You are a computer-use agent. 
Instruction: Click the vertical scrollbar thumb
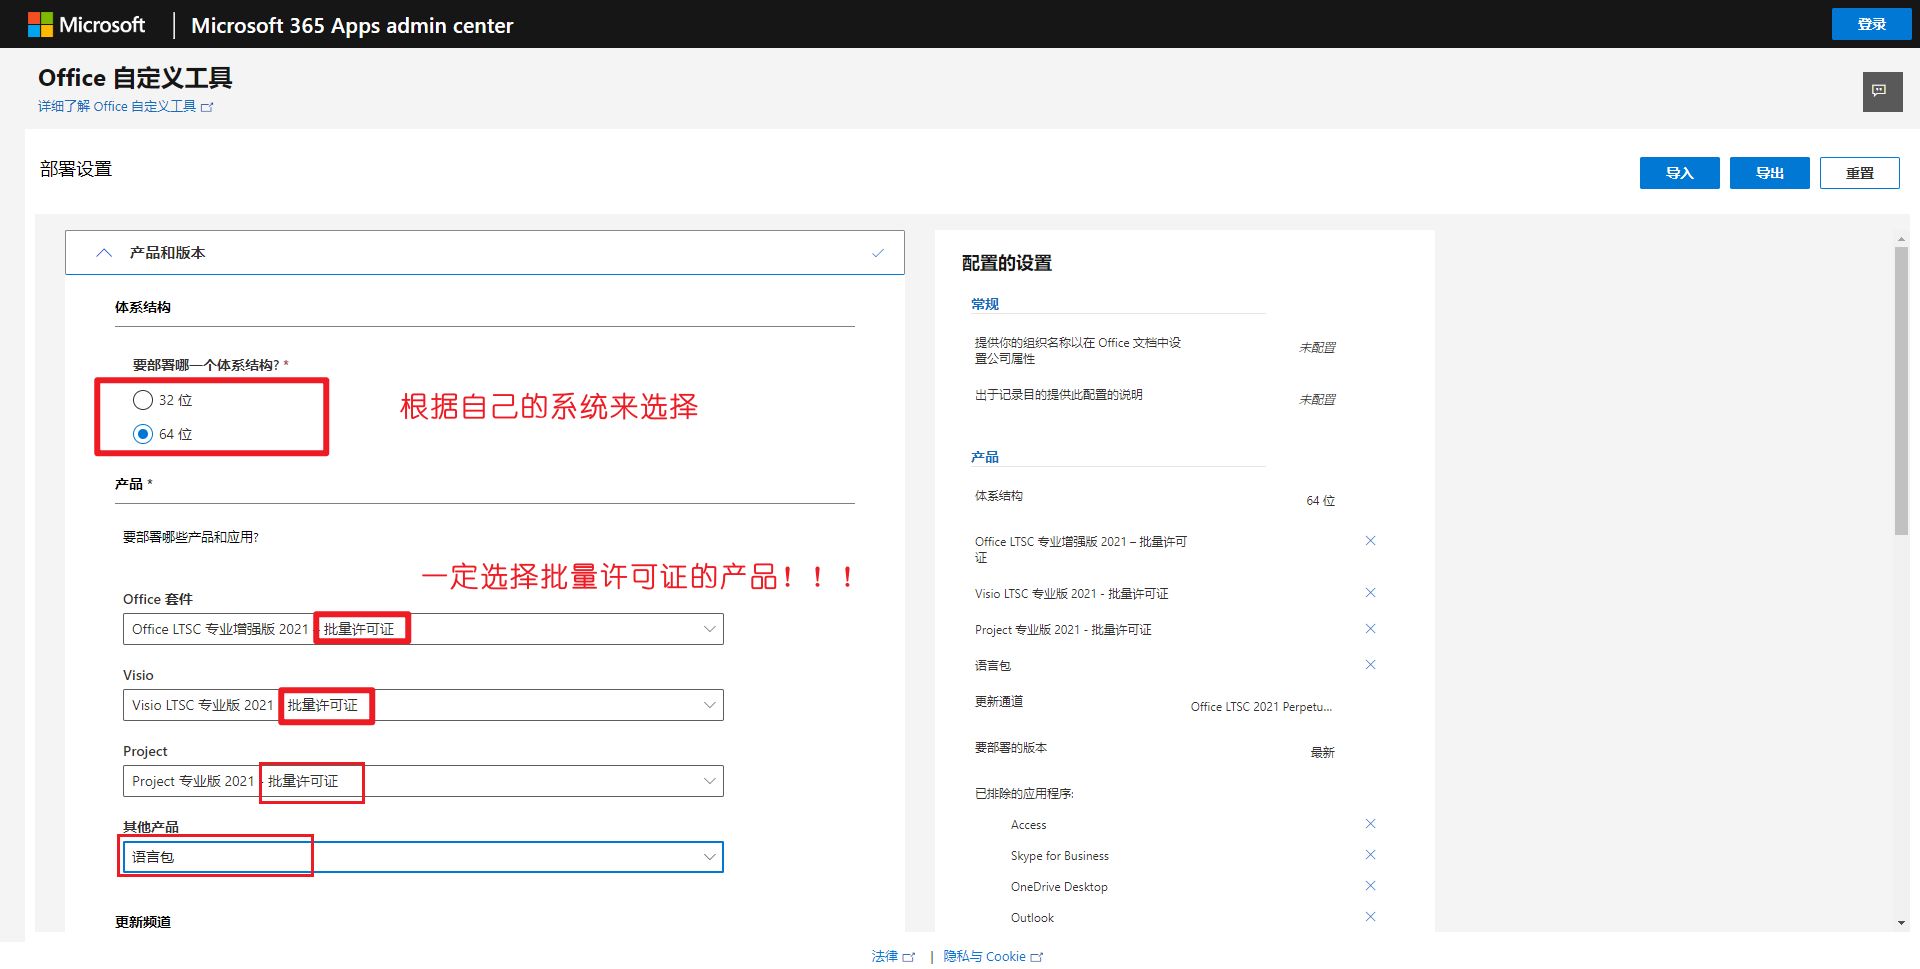[x=1901, y=390]
